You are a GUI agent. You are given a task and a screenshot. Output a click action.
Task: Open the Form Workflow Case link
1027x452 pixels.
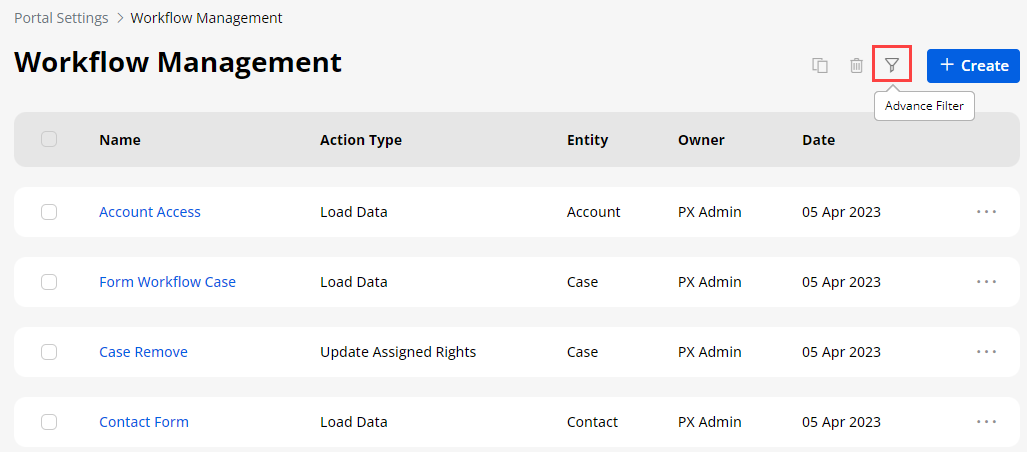pos(167,282)
